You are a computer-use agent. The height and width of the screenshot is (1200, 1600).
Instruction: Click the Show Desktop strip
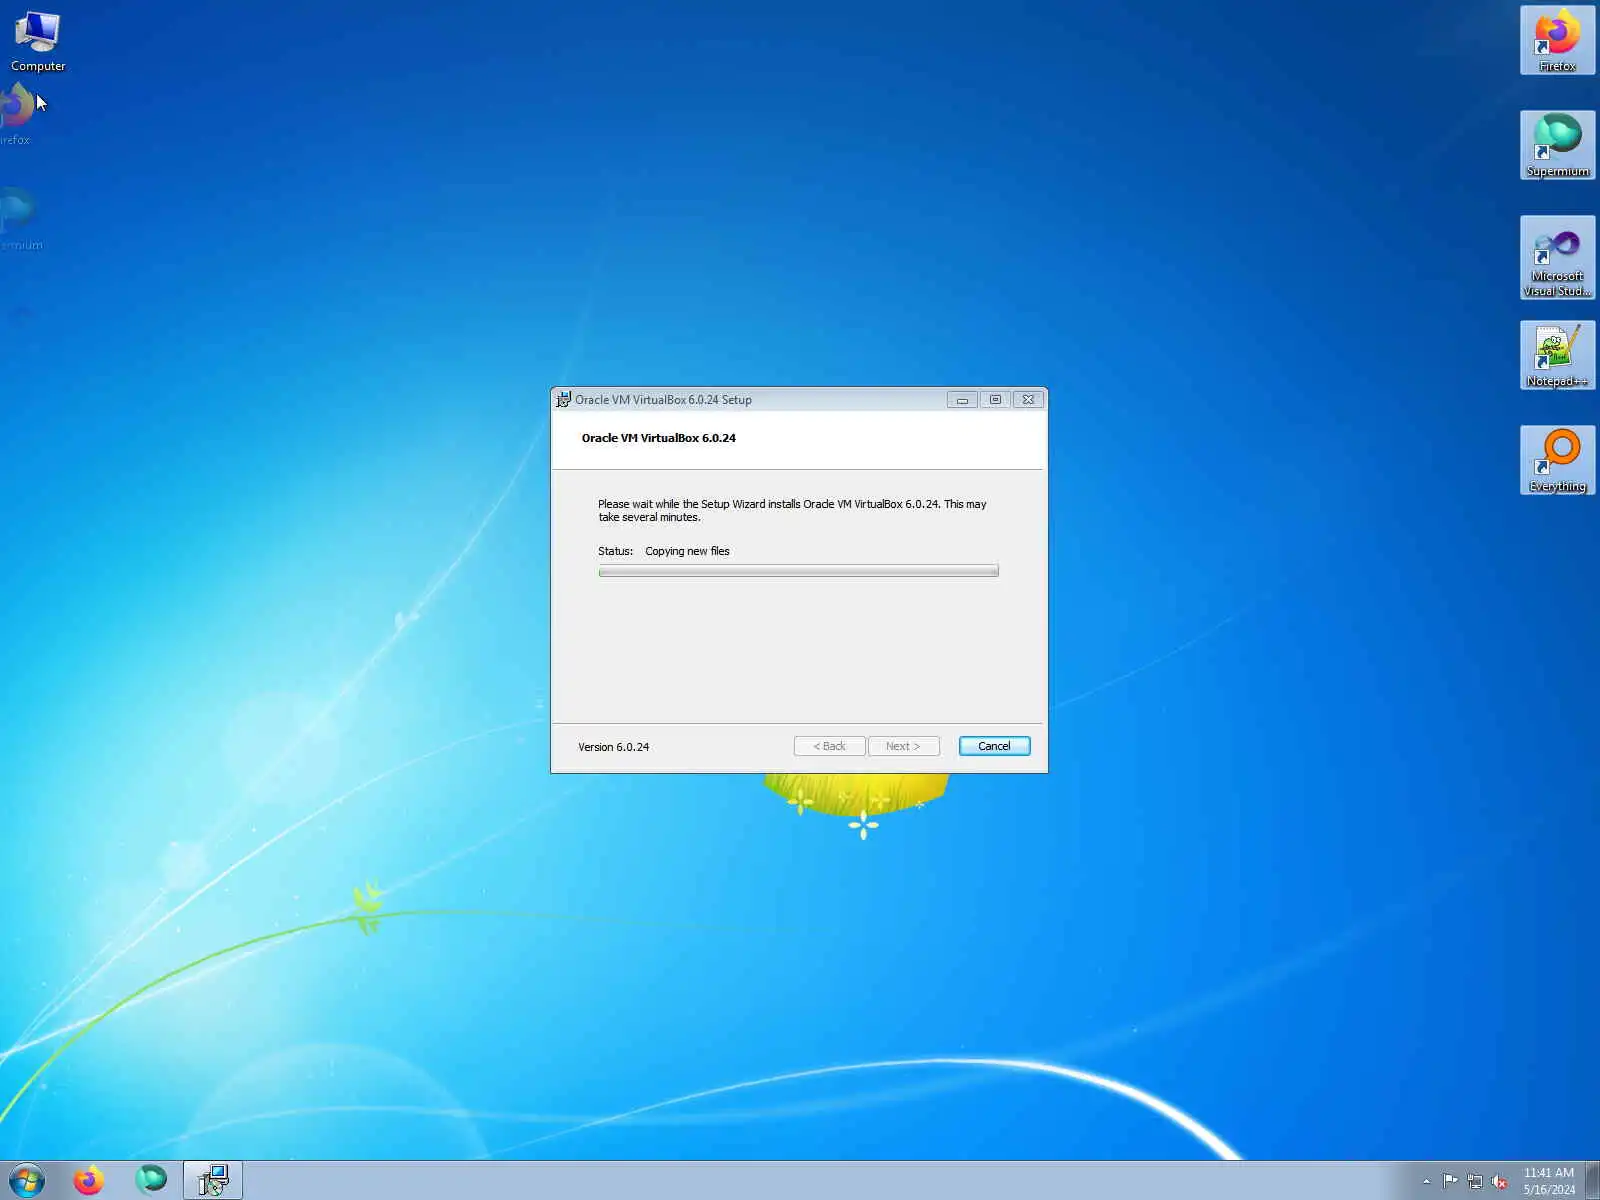(1592, 1181)
